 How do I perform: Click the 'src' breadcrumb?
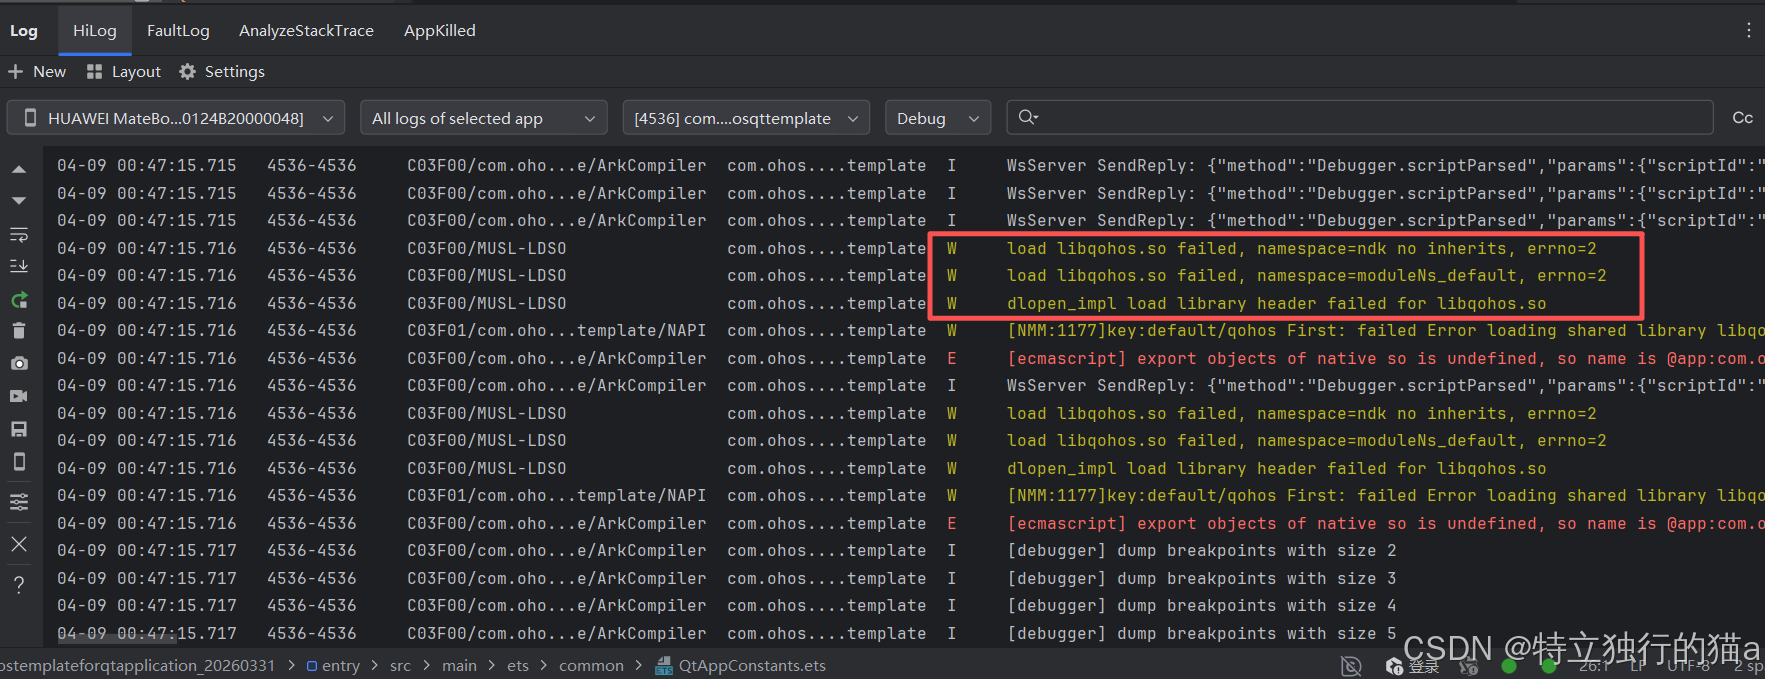point(400,666)
